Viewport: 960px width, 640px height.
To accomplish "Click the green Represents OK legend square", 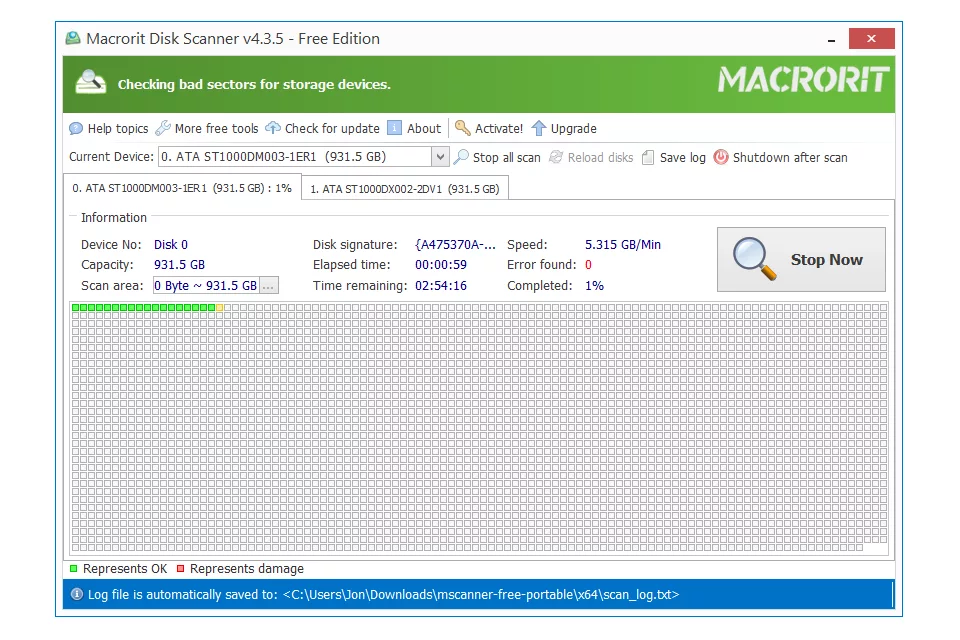I will tap(73, 568).
